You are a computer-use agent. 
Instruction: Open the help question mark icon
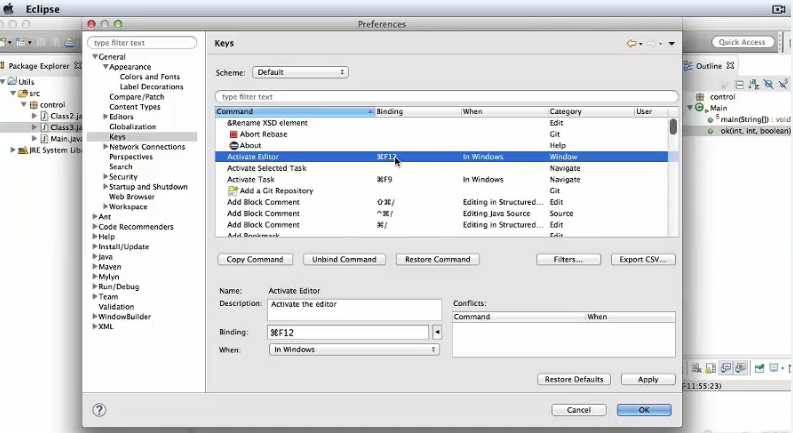tap(100, 410)
